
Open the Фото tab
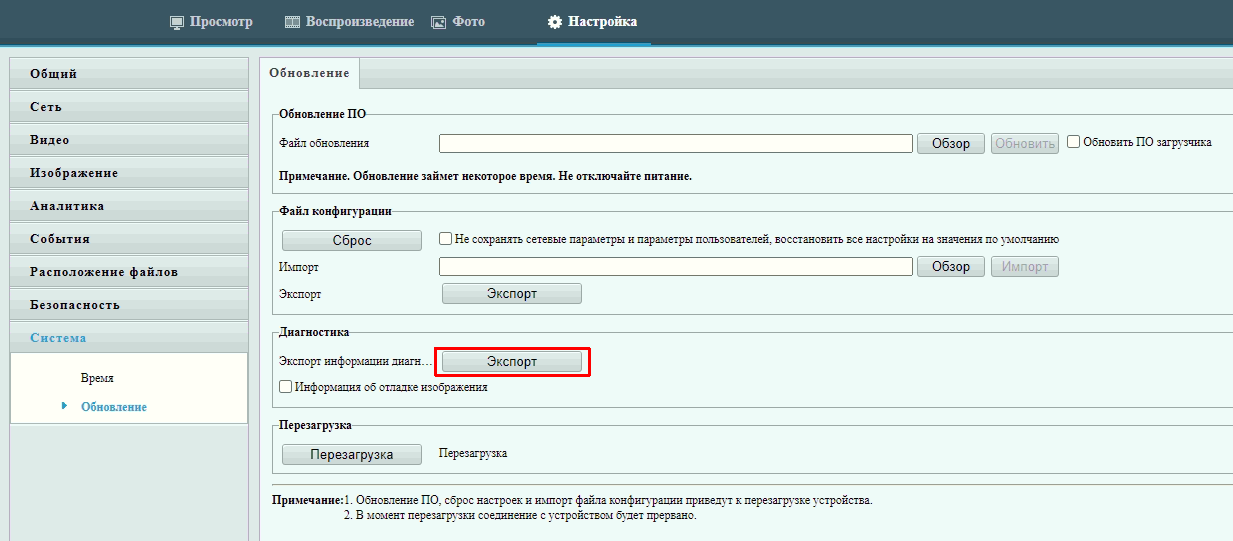point(458,21)
